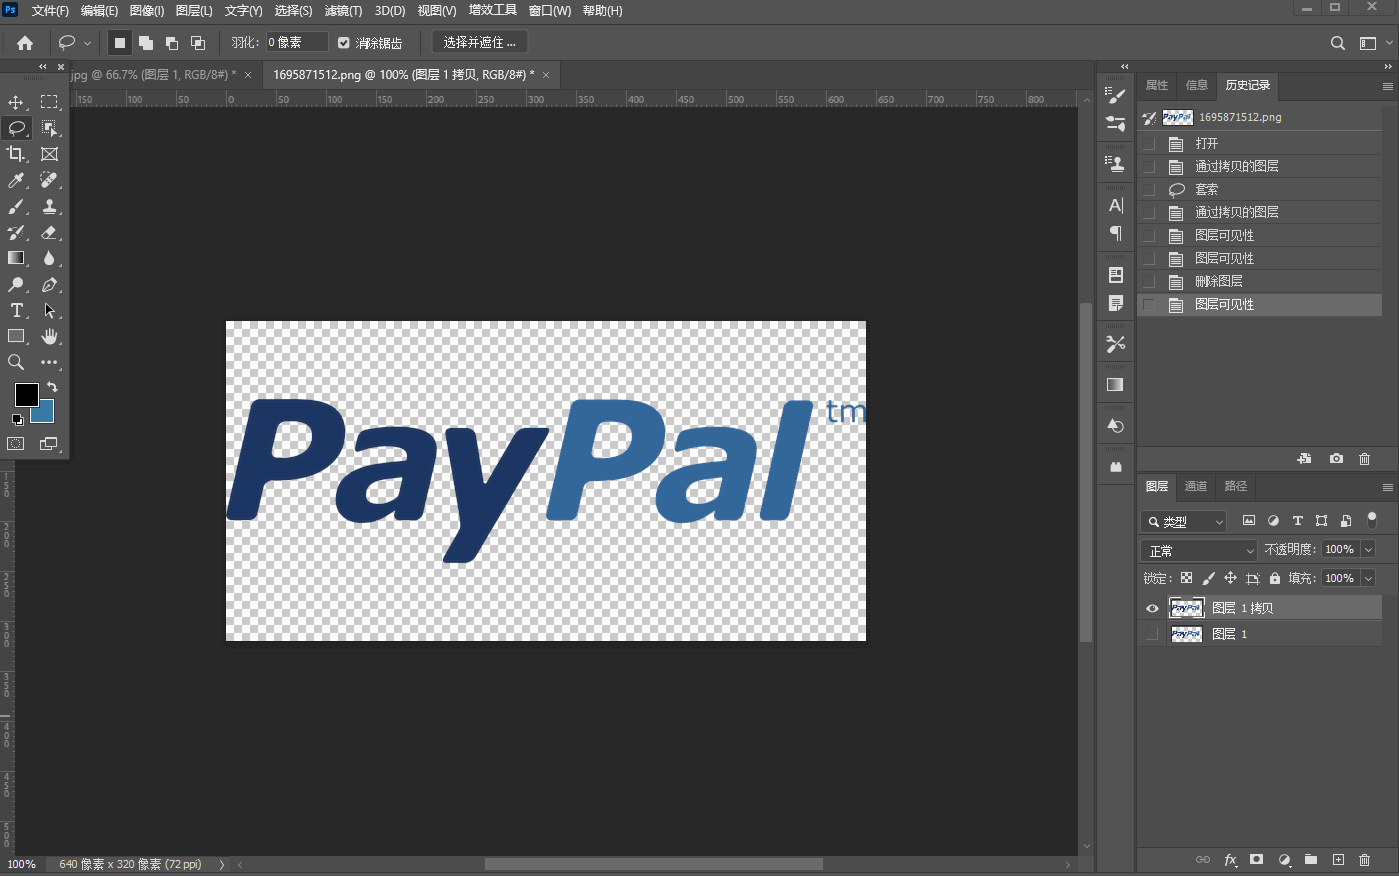Open History panel menu
The image size is (1399, 876).
click(1387, 86)
